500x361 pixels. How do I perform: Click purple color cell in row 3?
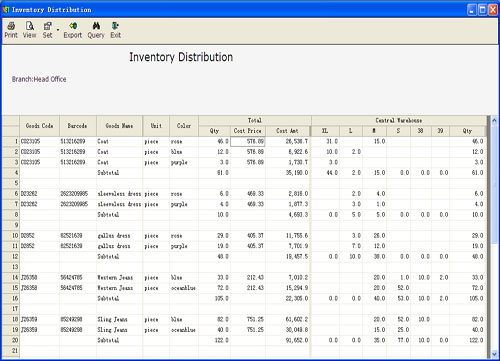(184, 162)
